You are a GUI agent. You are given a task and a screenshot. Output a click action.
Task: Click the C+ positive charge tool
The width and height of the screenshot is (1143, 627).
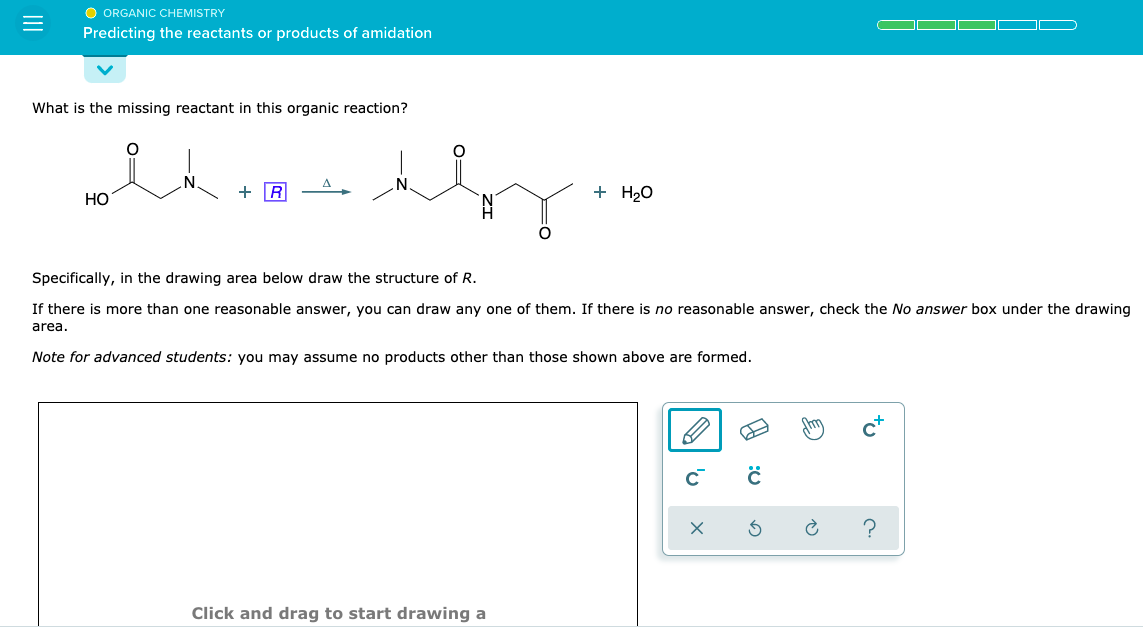click(x=871, y=427)
